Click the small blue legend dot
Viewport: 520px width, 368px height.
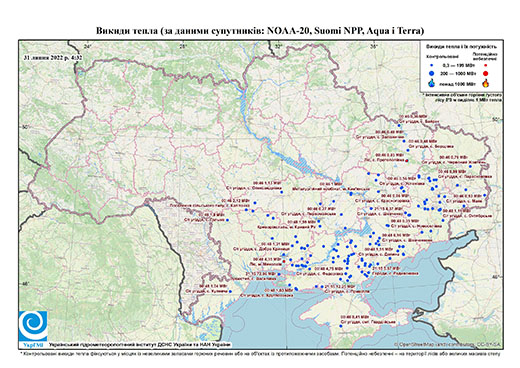tap(432, 65)
